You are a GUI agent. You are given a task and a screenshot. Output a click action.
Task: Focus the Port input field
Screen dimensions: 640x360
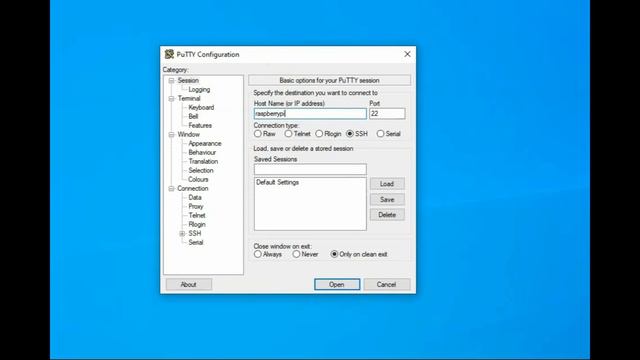click(387, 113)
